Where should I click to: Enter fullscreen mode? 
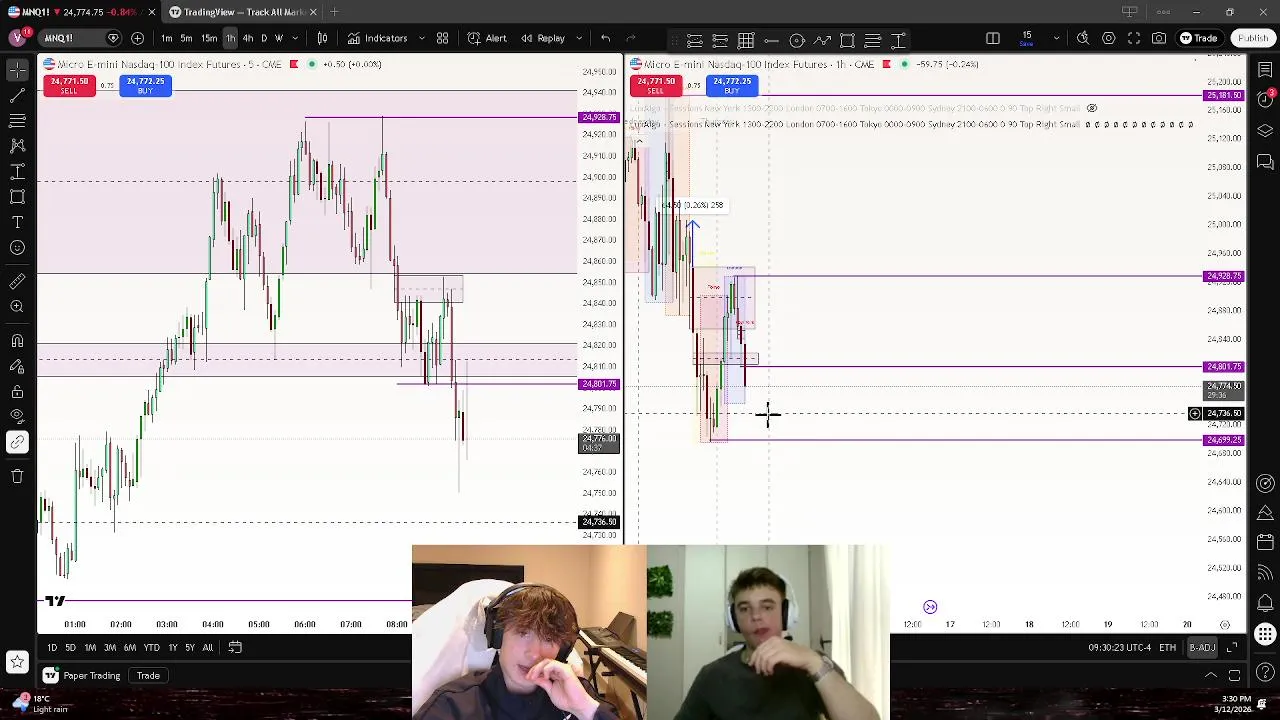1134,38
